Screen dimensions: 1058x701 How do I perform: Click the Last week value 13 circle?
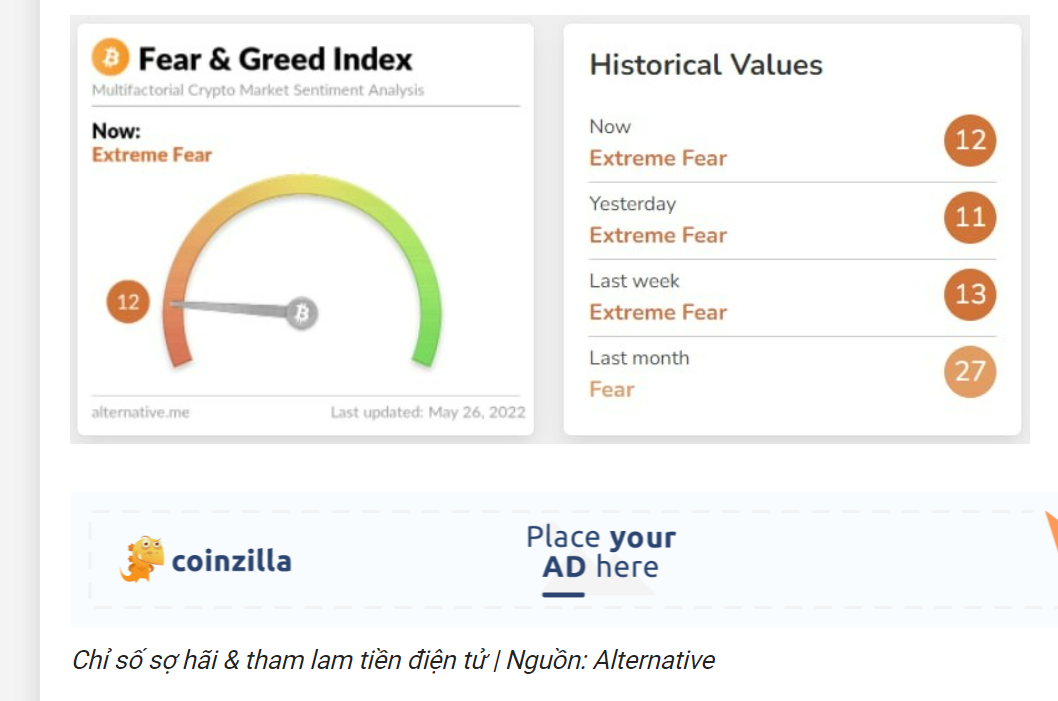[970, 294]
